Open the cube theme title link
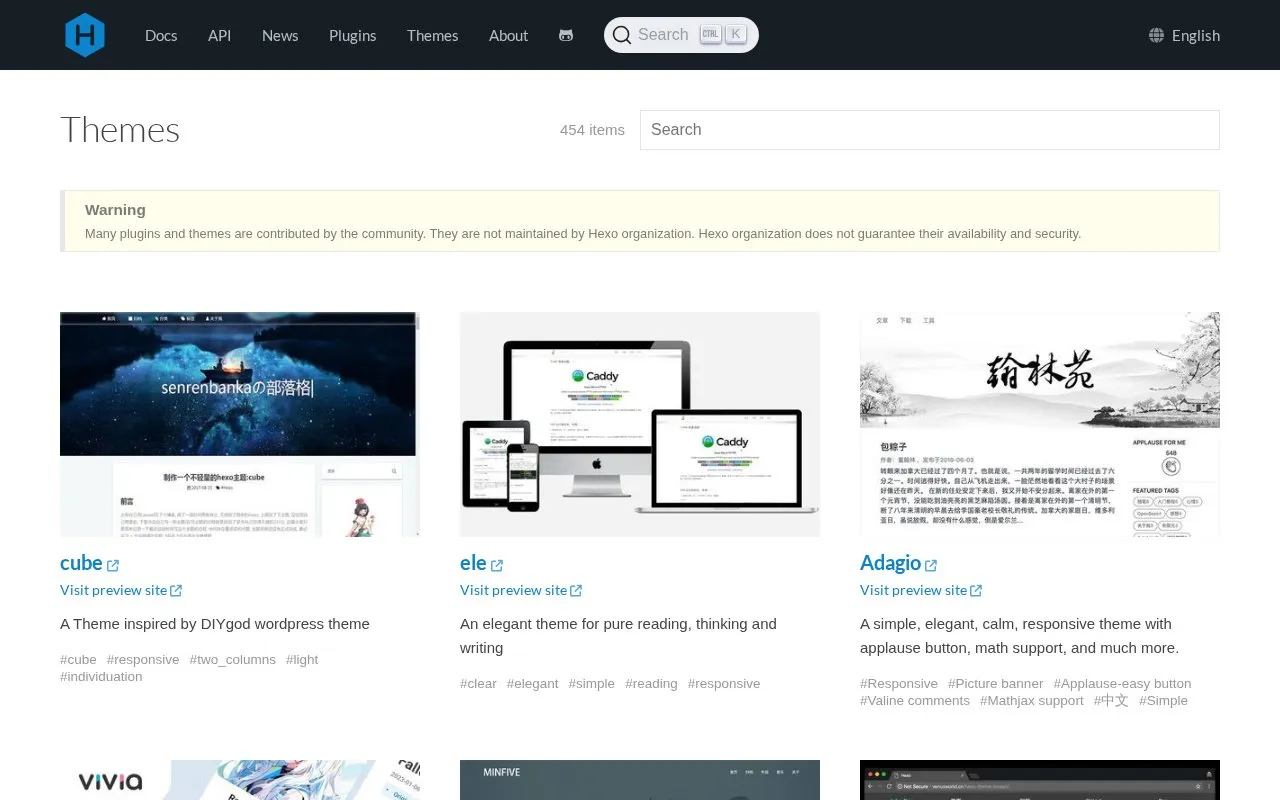This screenshot has height=800, width=1280. [81, 563]
